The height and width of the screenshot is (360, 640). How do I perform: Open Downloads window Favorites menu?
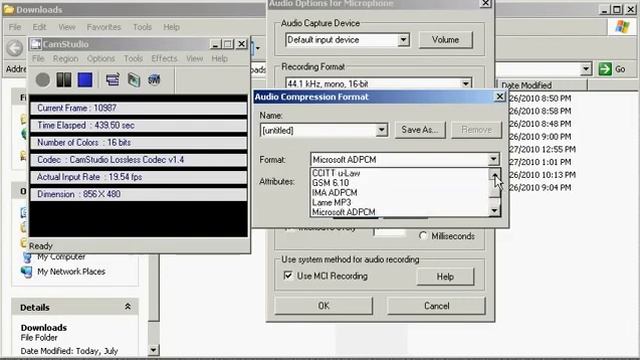(104, 27)
